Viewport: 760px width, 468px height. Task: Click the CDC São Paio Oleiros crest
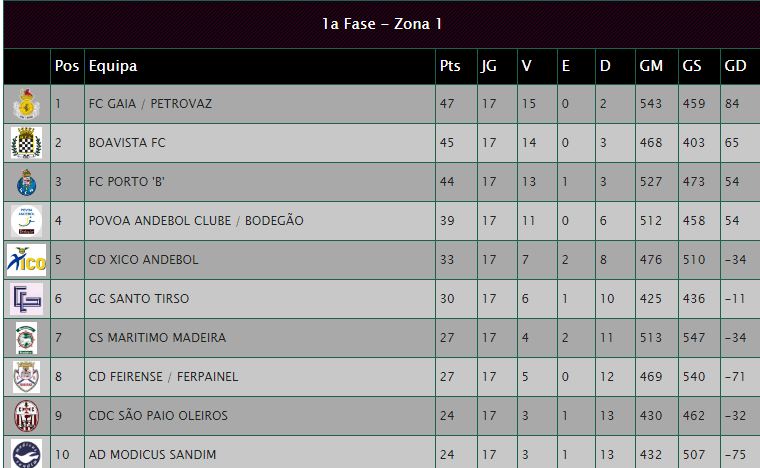[26, 416]
